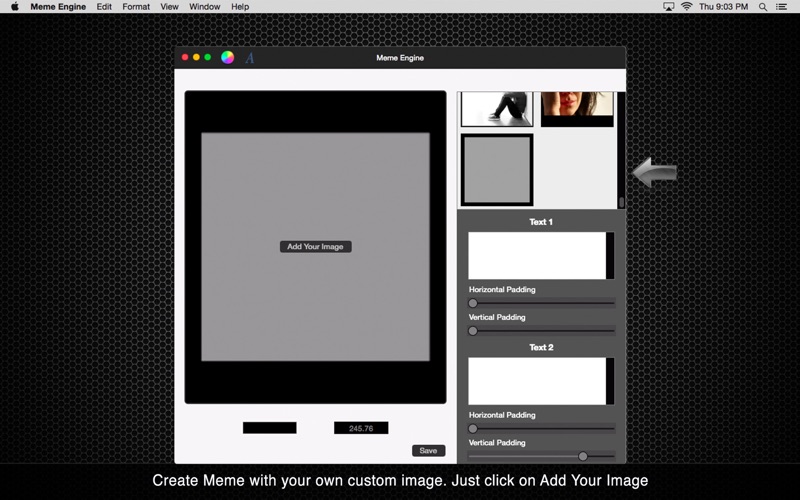800x500 pixels.
Task: Select the blank gray template thumbnail
Action: [497, 170]
